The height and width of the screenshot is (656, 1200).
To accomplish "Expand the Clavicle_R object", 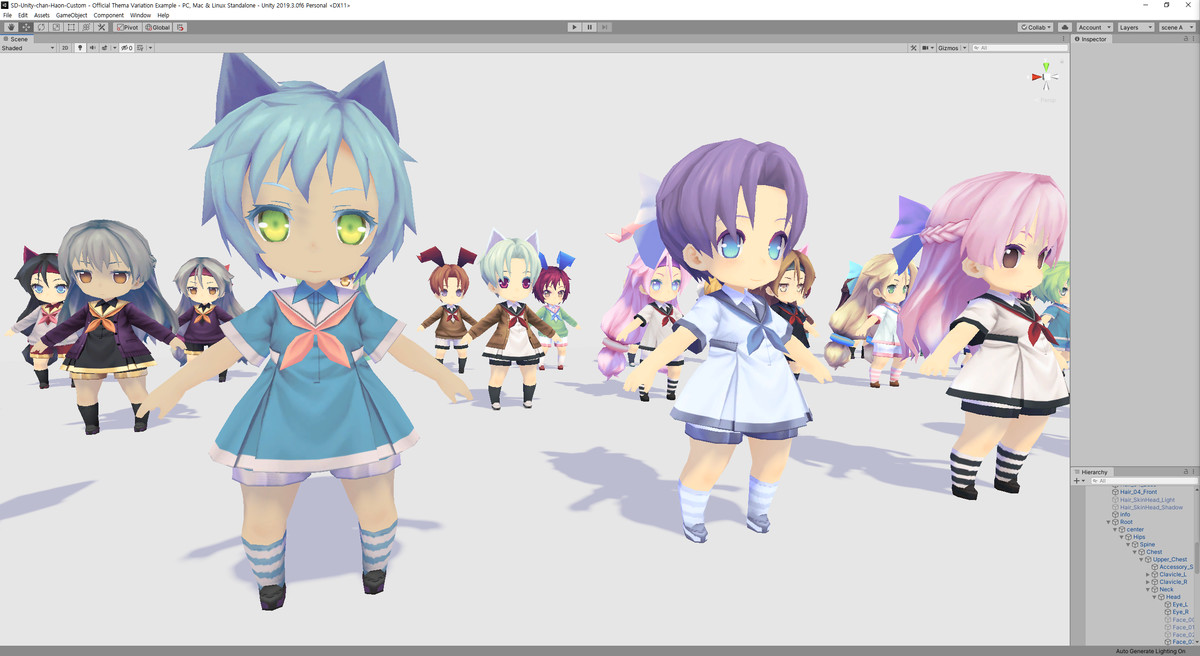I will tap(1148, 582).
